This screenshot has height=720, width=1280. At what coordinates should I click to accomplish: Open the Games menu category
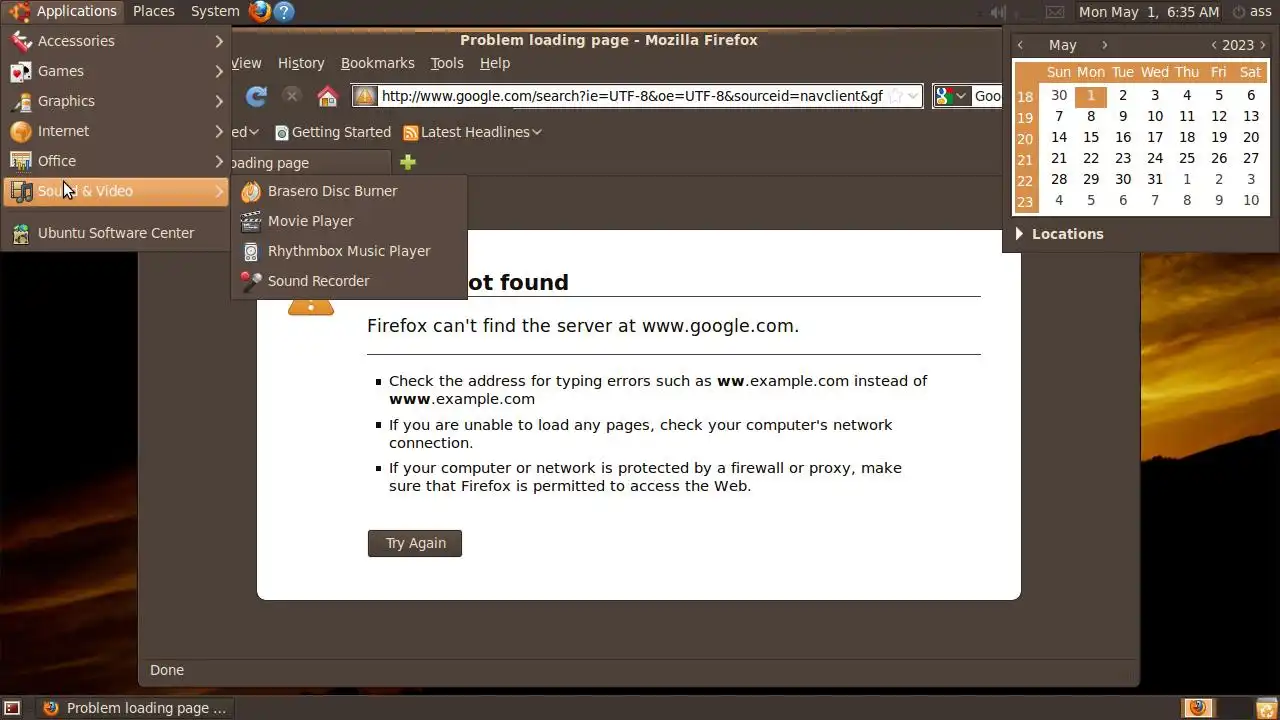pyautogui.click(x=116, y=71)
